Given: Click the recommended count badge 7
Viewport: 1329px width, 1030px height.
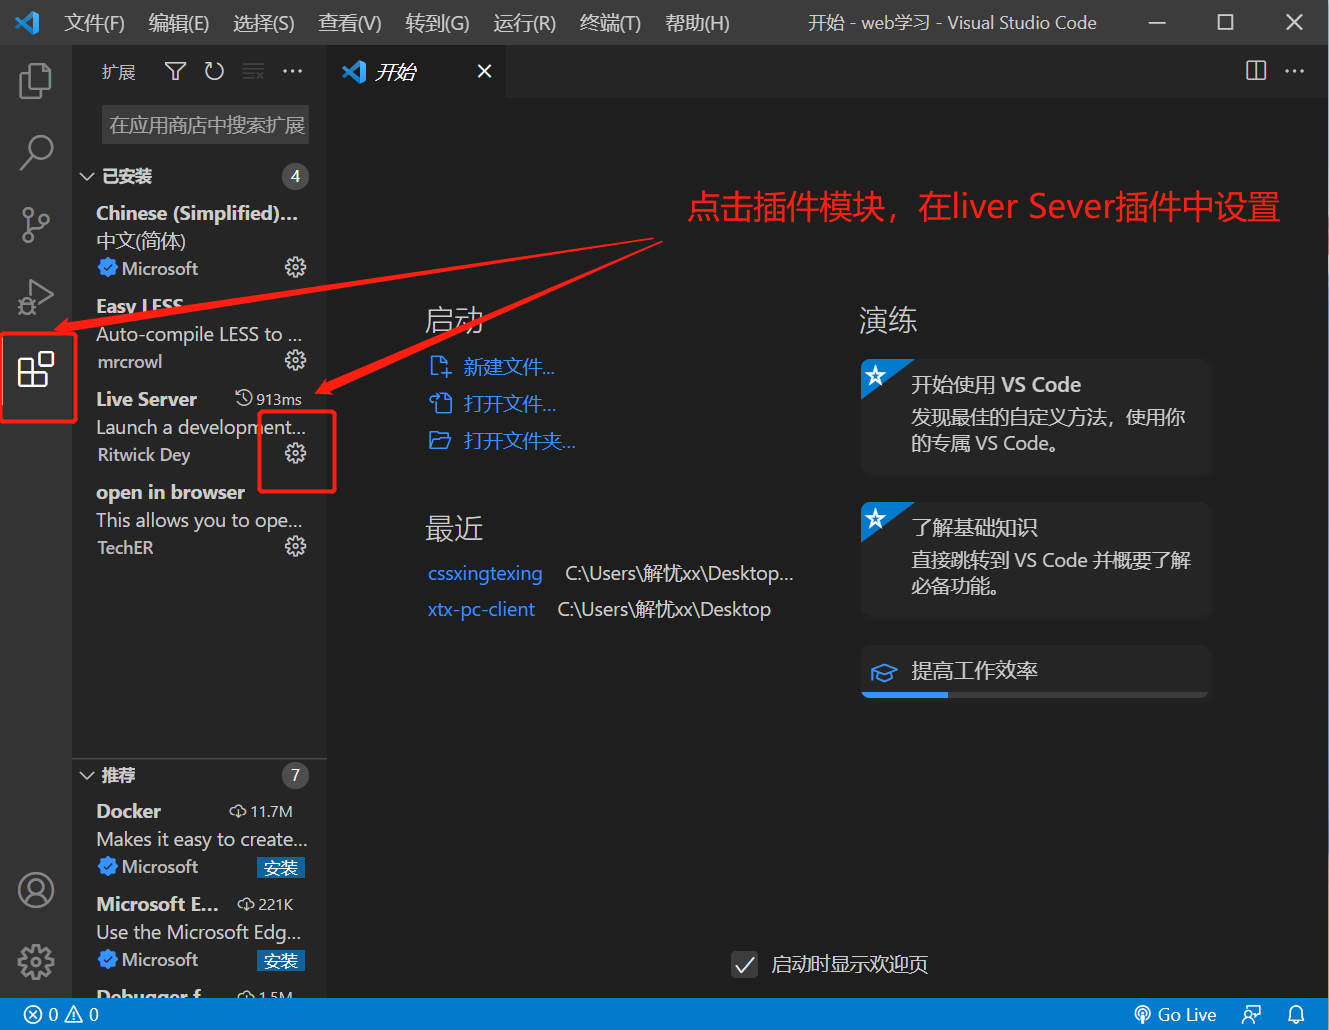Looking at the screenshot, I should click(295, 775).
